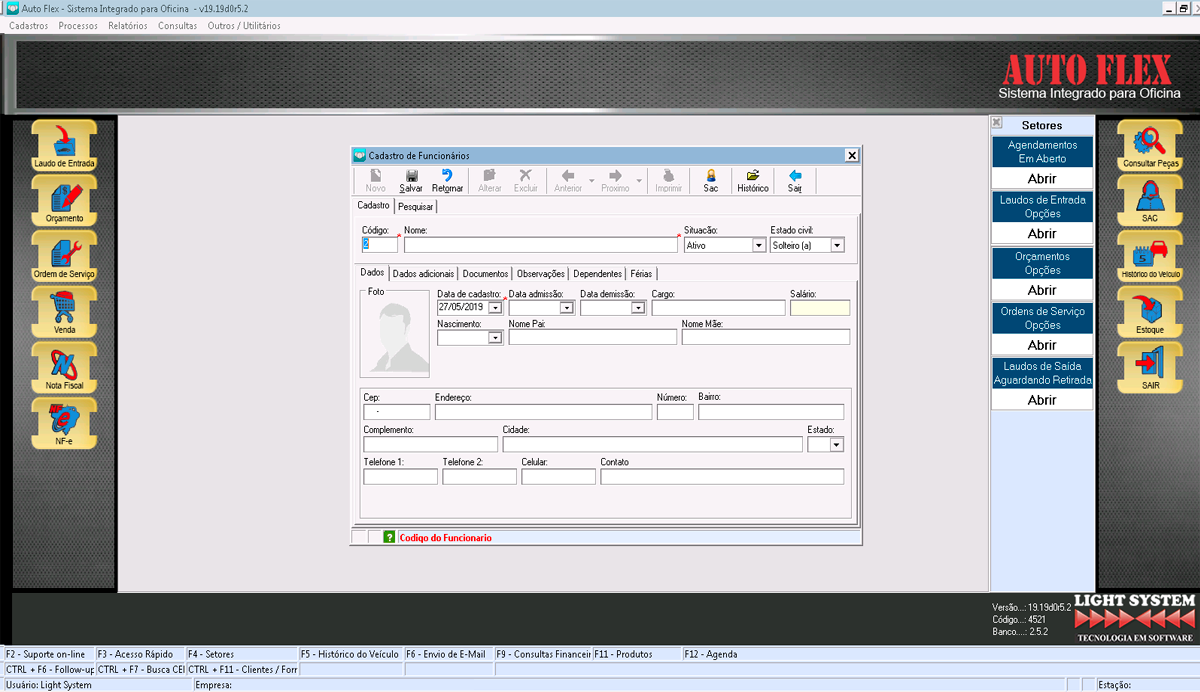Screen dimensions: 1200x692
Task: Click the Excluir toolbar button
Action: point(526,181)
